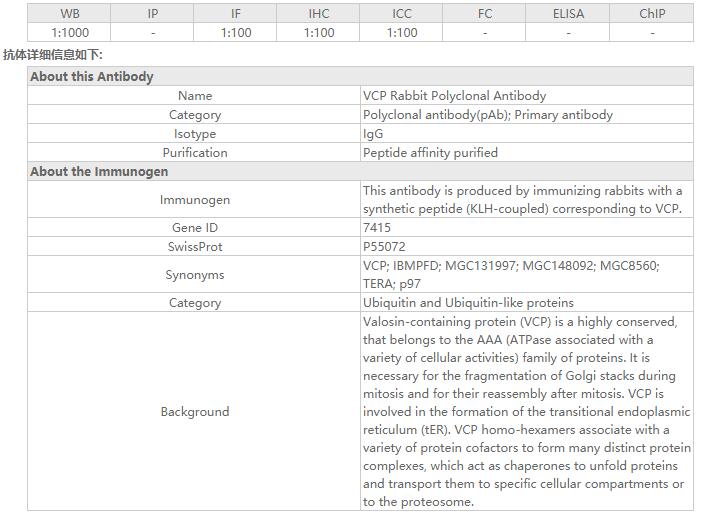Click the 'About the Immunogen' section header
The height and width of the screenshot is (515, 703).
click(x=99, y=172)
